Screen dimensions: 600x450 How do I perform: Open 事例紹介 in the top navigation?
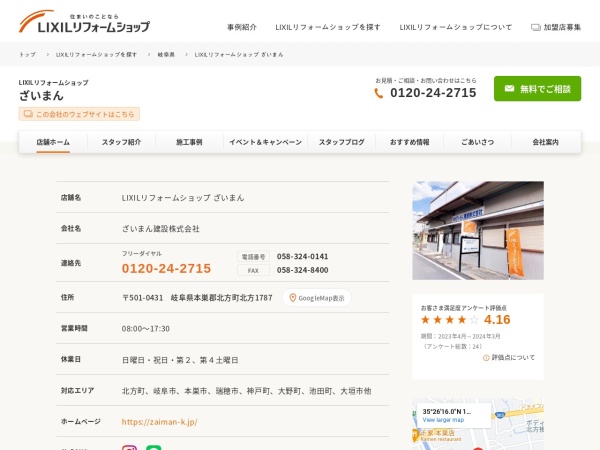pos(242,27)
